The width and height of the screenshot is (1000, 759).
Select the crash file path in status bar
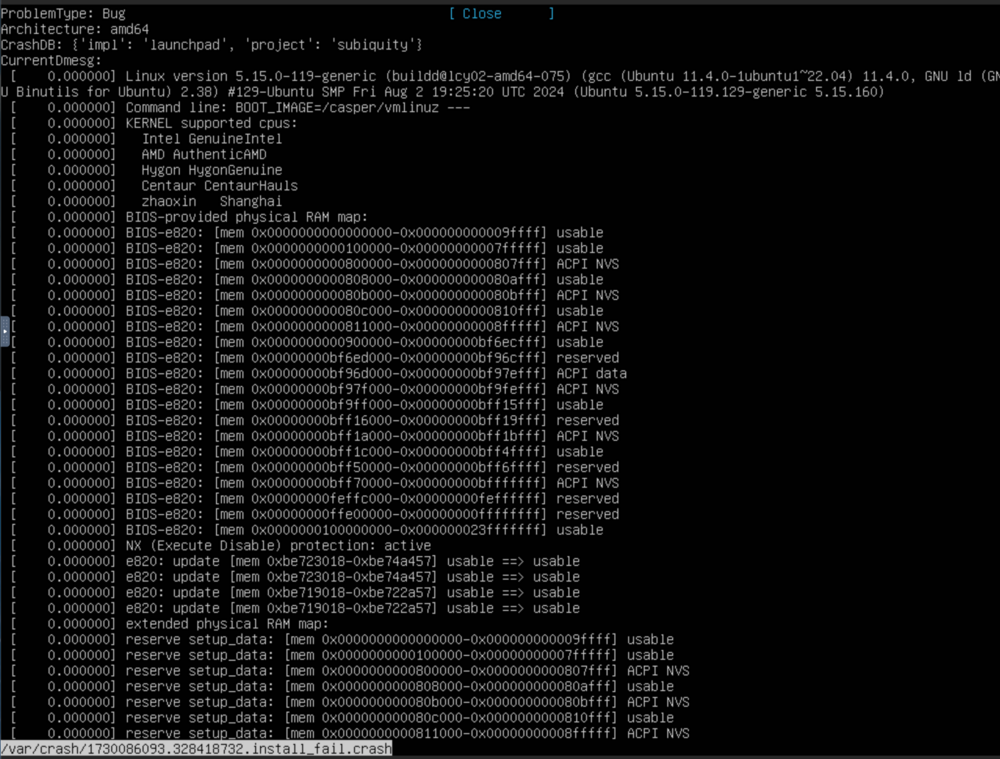click(196, 748)
